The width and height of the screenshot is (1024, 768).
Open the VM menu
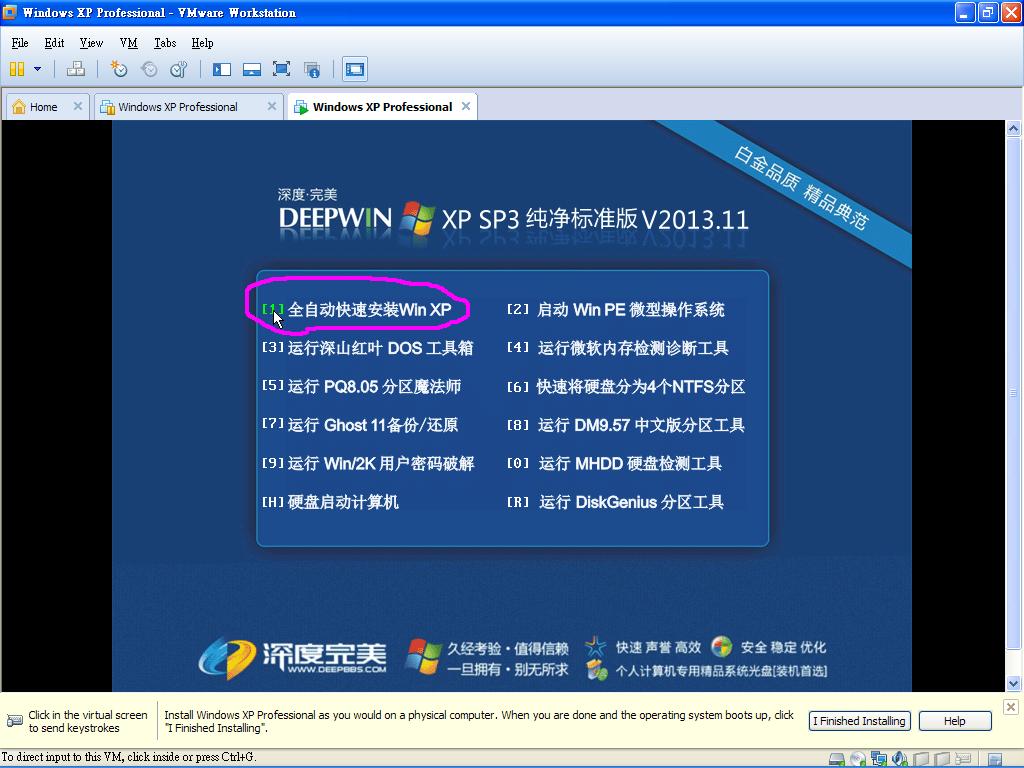[x=129, y=43]
